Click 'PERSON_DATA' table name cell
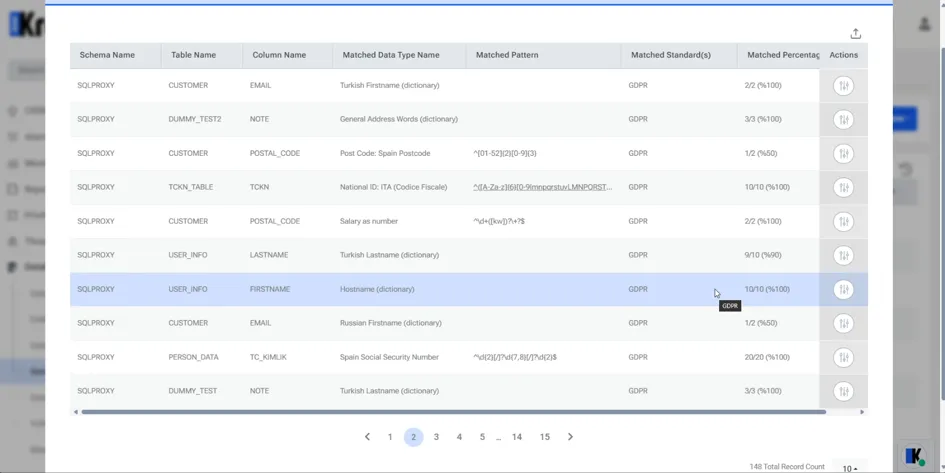Screen dimensions: 945x473 pos(193,357)
